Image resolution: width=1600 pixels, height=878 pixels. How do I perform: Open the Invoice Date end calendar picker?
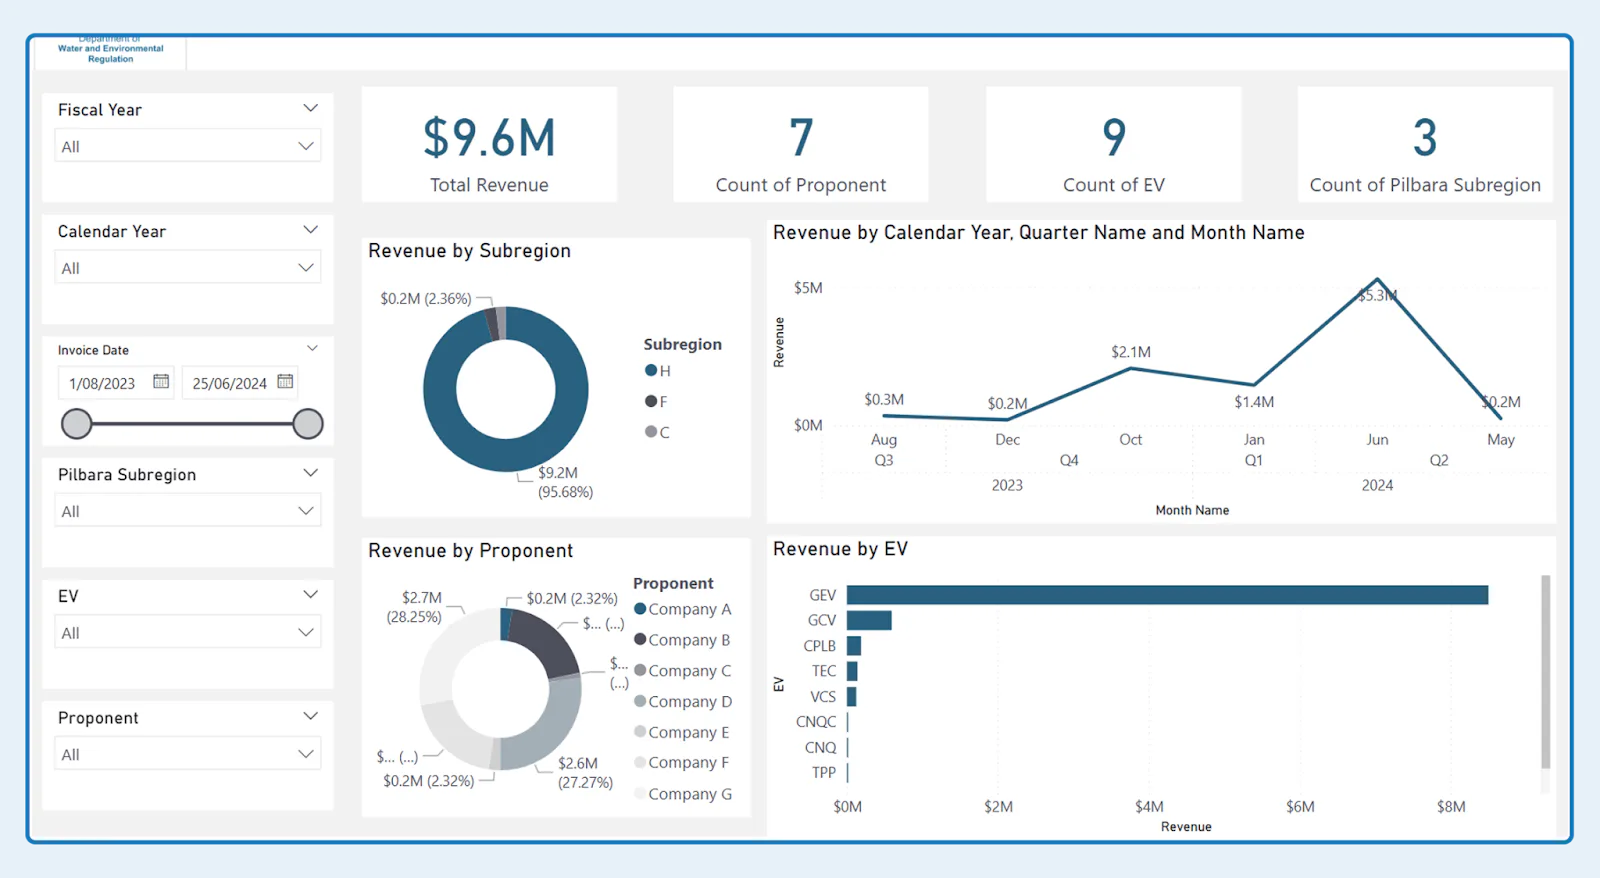[285, 381]
